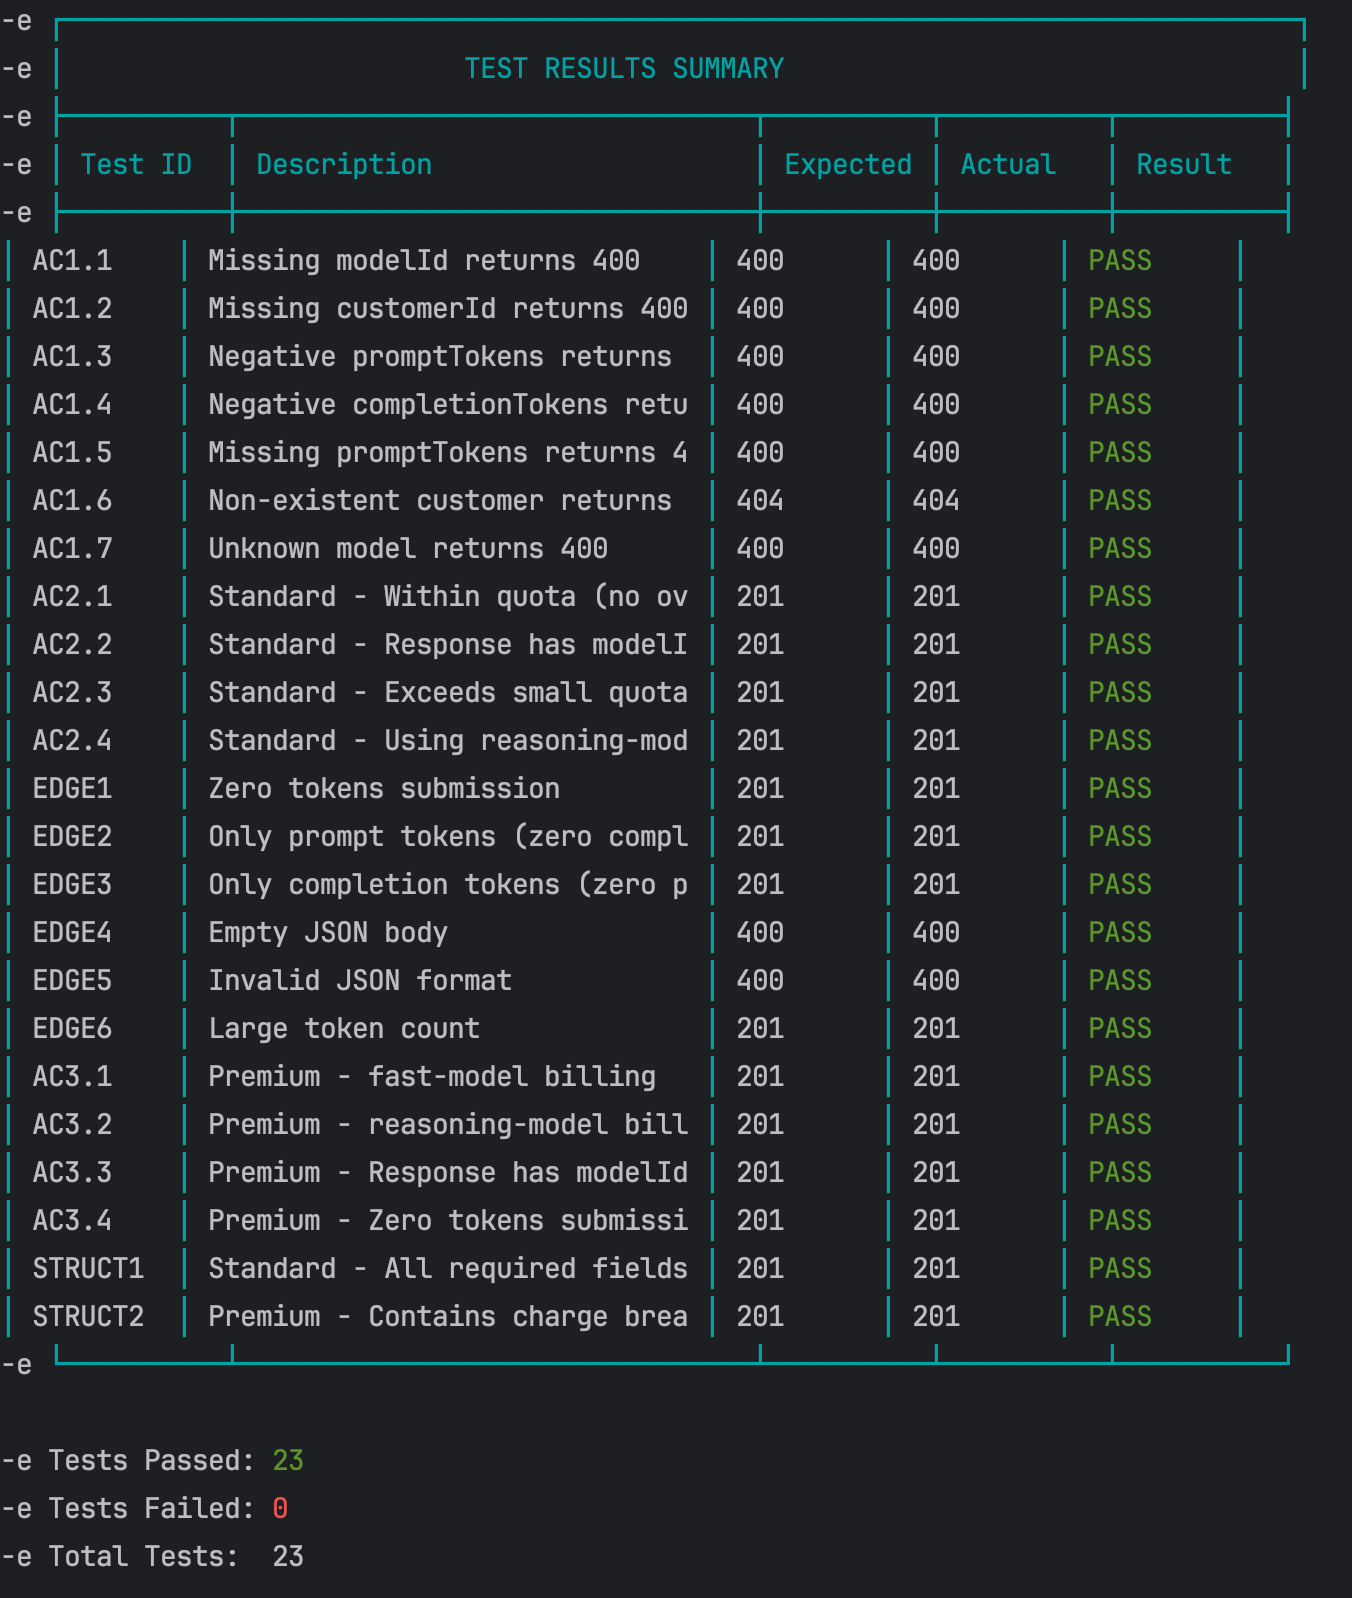Screen dimensions: 1352x1598
Task: Click the green Tests Passed count 23
Action: 288,1460
